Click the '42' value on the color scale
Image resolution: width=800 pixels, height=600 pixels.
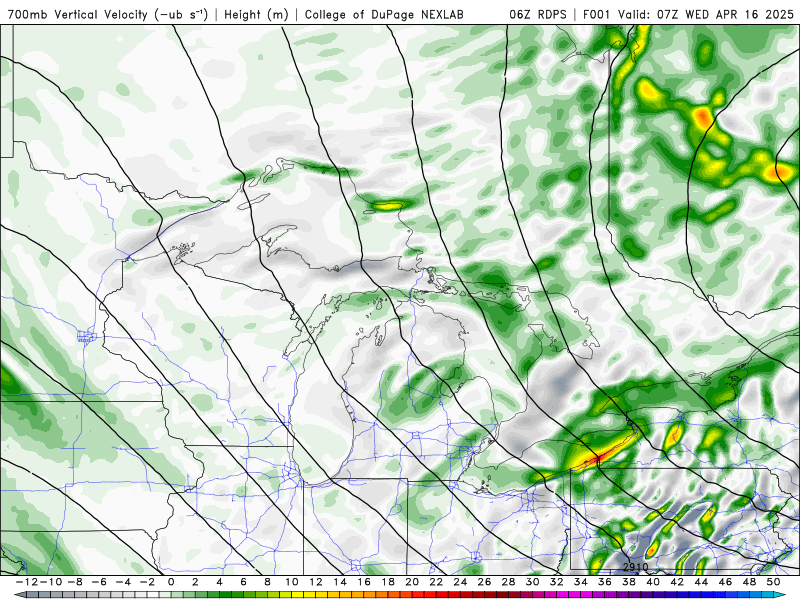677,582
